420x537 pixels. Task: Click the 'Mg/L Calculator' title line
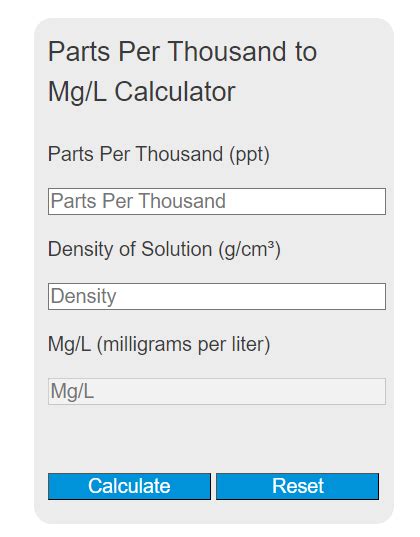point(141,92)
